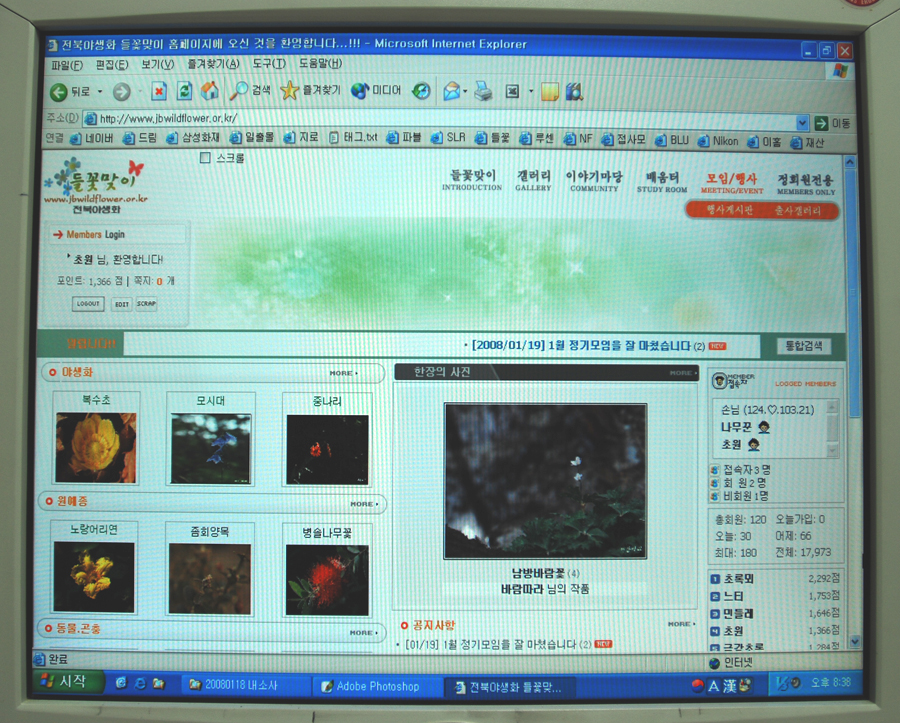Click the yellow note icon in toolbar
900x723 pixels.
pyautogui.click(x=549, y=91)
